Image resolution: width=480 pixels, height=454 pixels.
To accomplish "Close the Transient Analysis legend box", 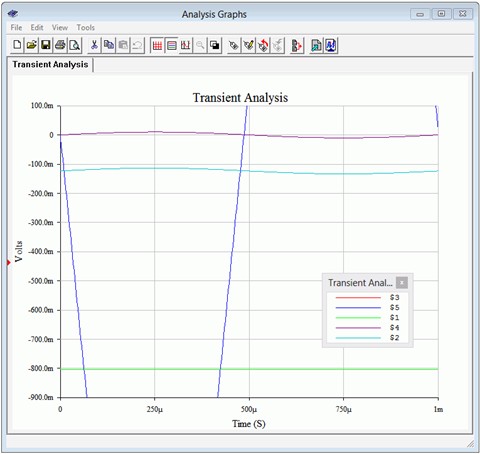I will point(402,282).
